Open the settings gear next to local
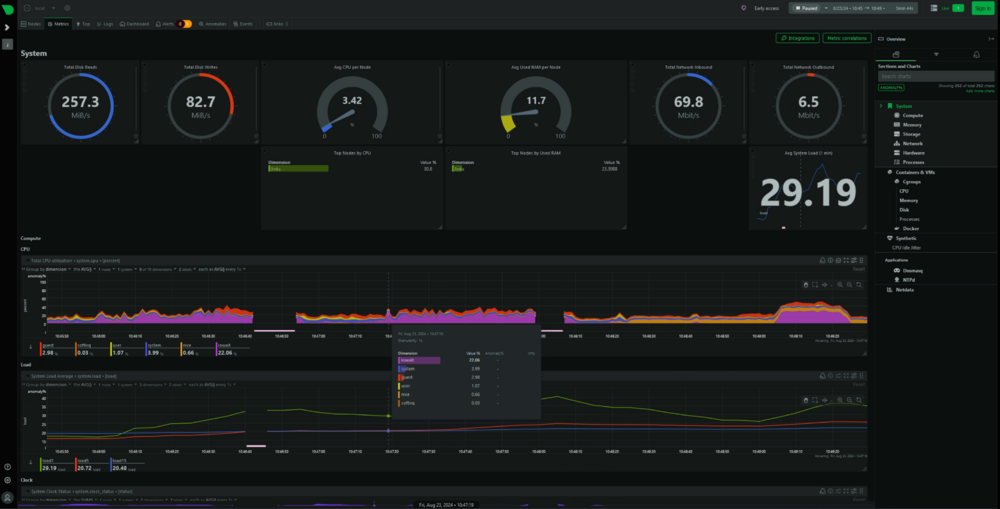Screen dimensions: 1000x509 [x=67, y=8]
